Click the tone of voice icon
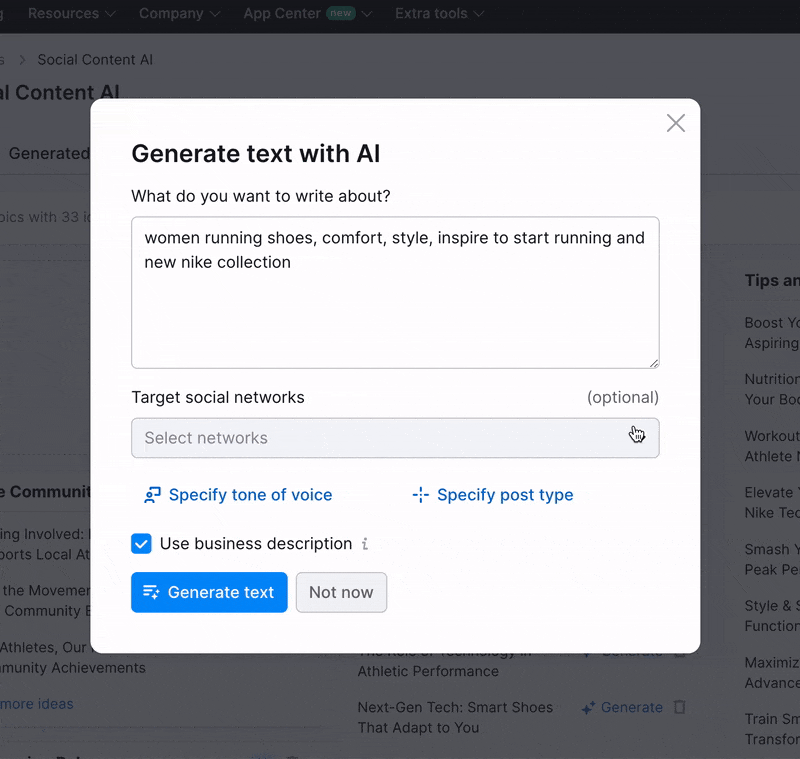The width and height of the screenshot is (800, 759). [x=152, y=495]
